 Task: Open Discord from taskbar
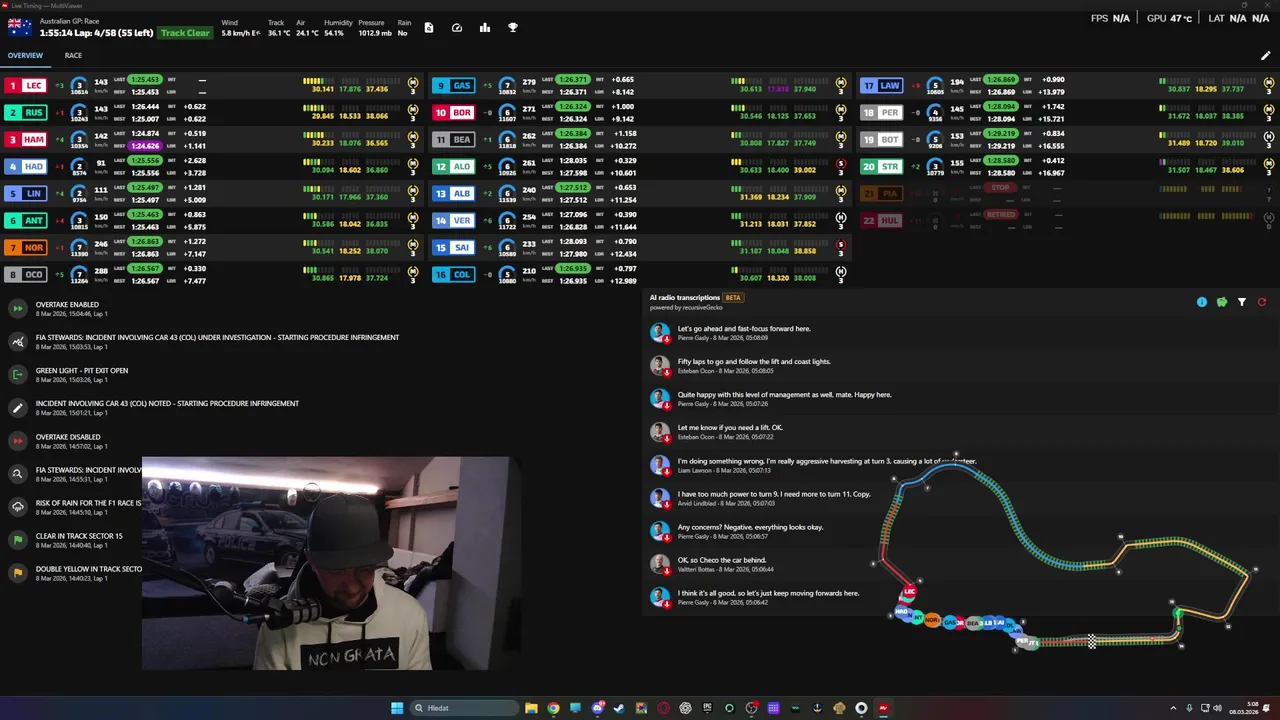[597, 708]
